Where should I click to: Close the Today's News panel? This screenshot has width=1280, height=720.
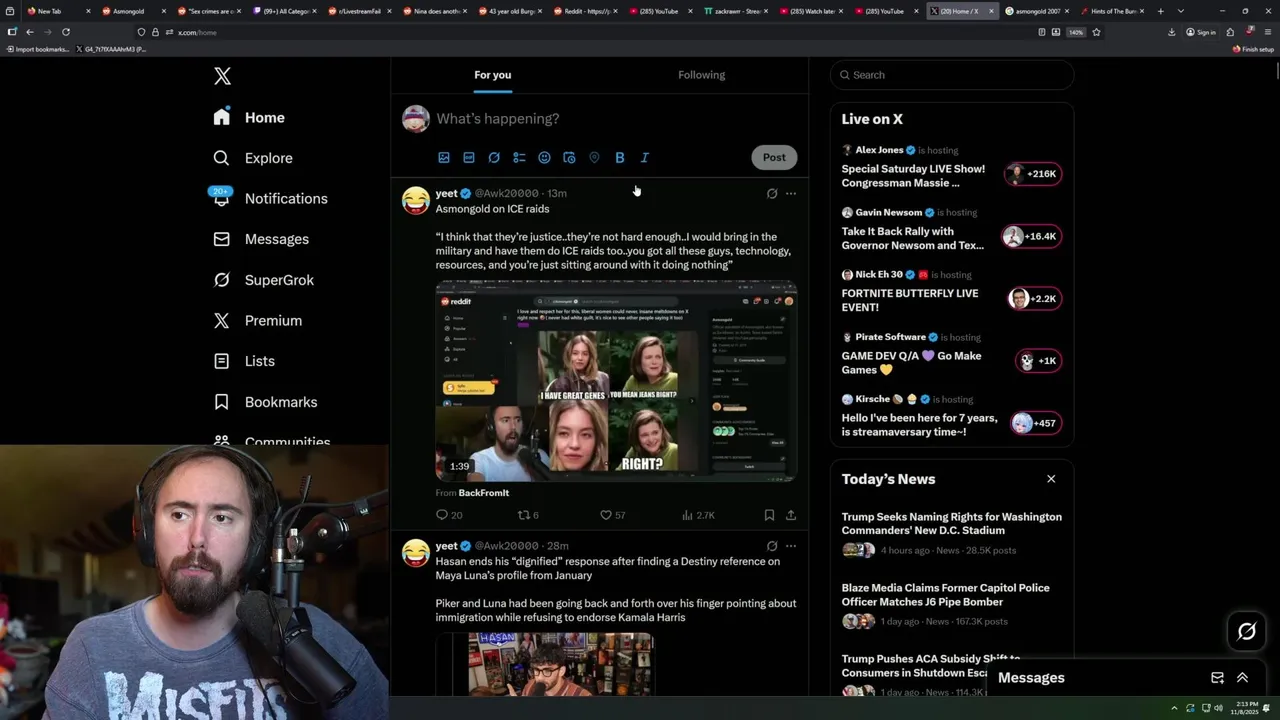[x=1051, y=479]
